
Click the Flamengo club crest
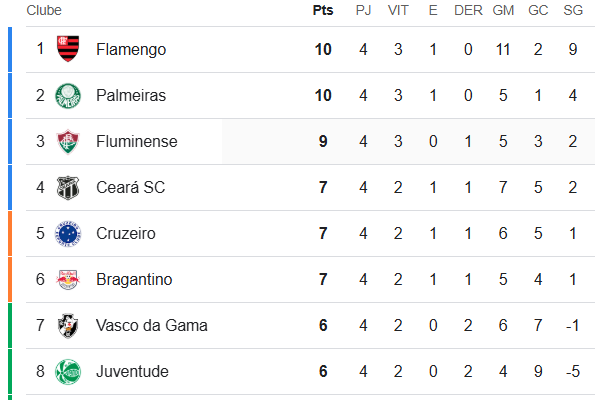click(x=68, y=49)
